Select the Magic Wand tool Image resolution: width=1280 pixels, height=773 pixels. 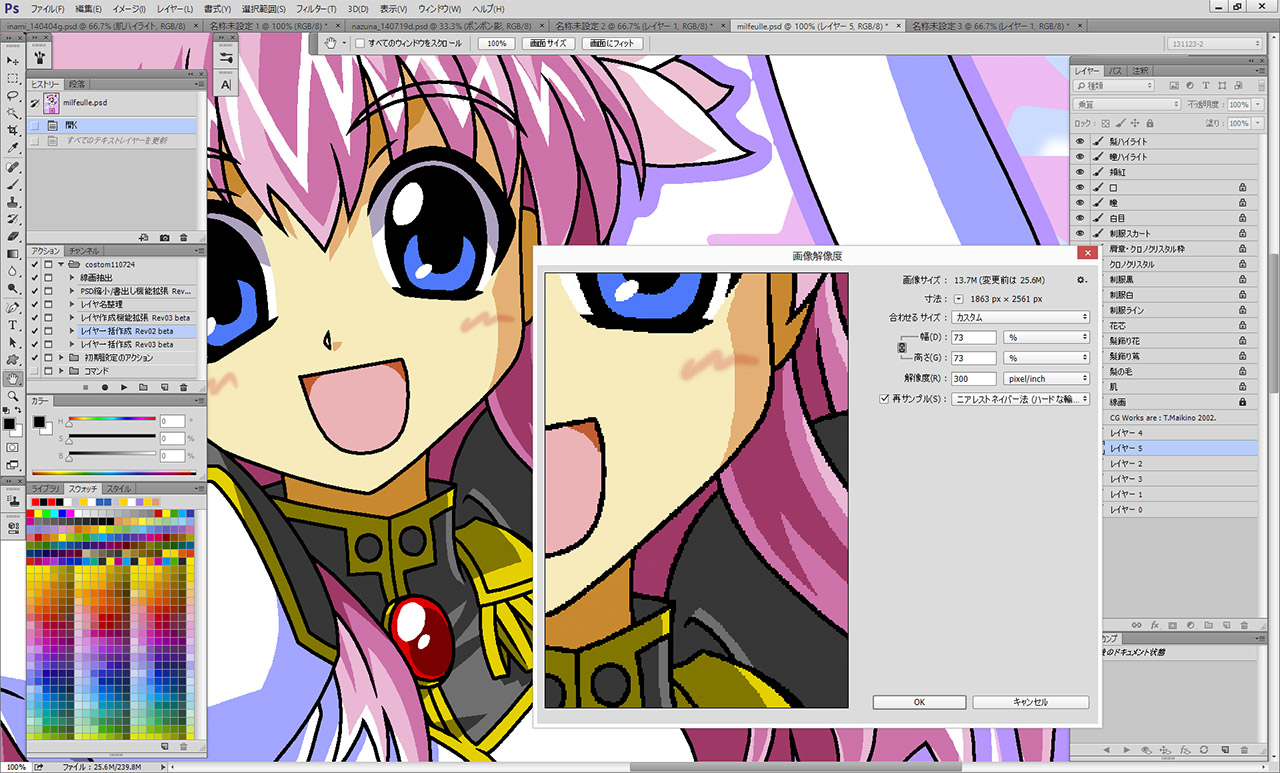pos(13,113)
